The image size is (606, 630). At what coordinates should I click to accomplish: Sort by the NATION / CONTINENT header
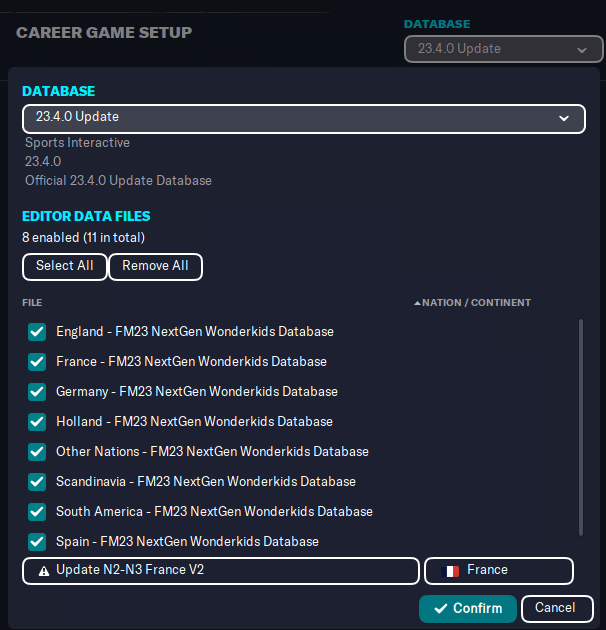(476, 303)
